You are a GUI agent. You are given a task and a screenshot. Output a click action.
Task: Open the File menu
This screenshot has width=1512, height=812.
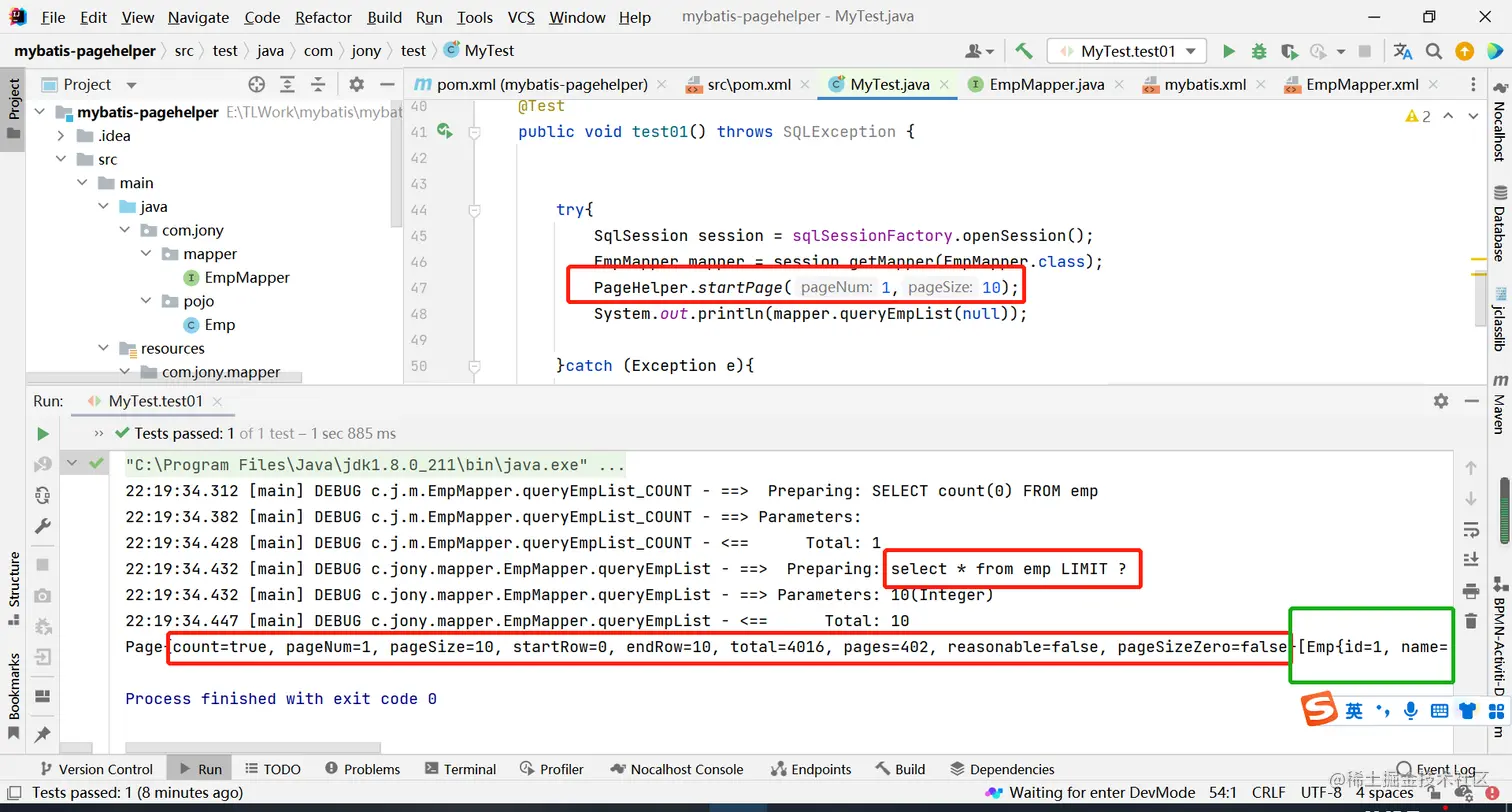53,17
